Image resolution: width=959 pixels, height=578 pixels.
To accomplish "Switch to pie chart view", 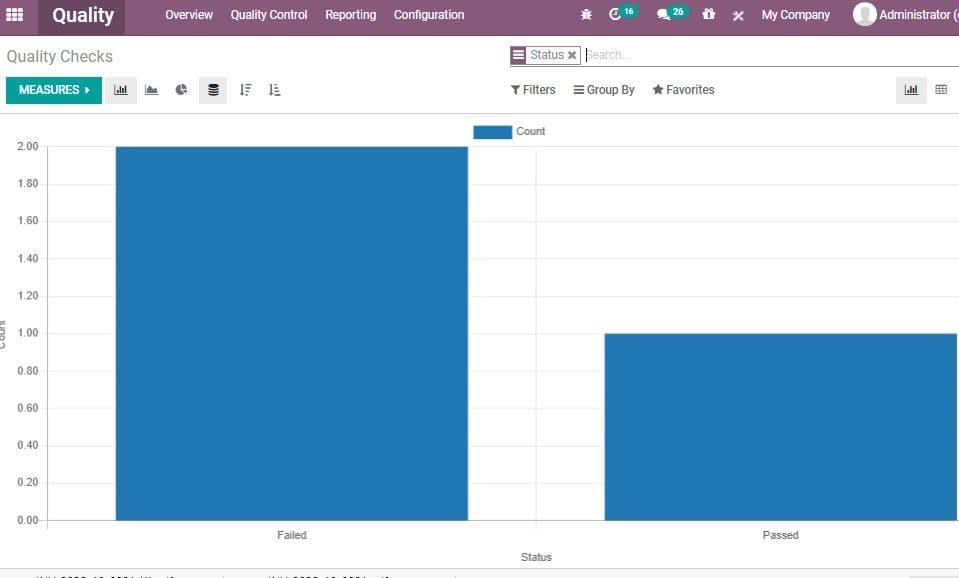I will click(x=181, y=90).
